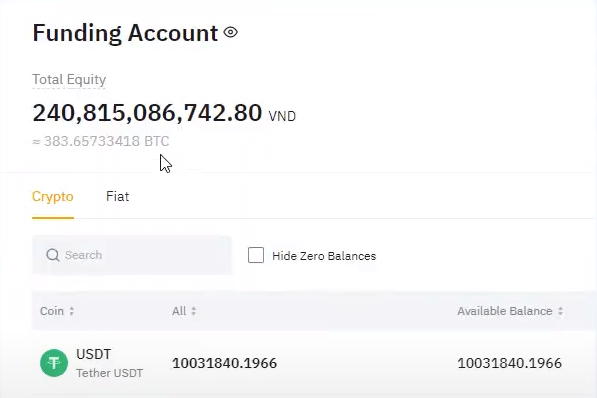Screen dimensions: 597x398
Task: Sort by the Available Balance column
Action: pyautogui.click(x=510, y=311)
